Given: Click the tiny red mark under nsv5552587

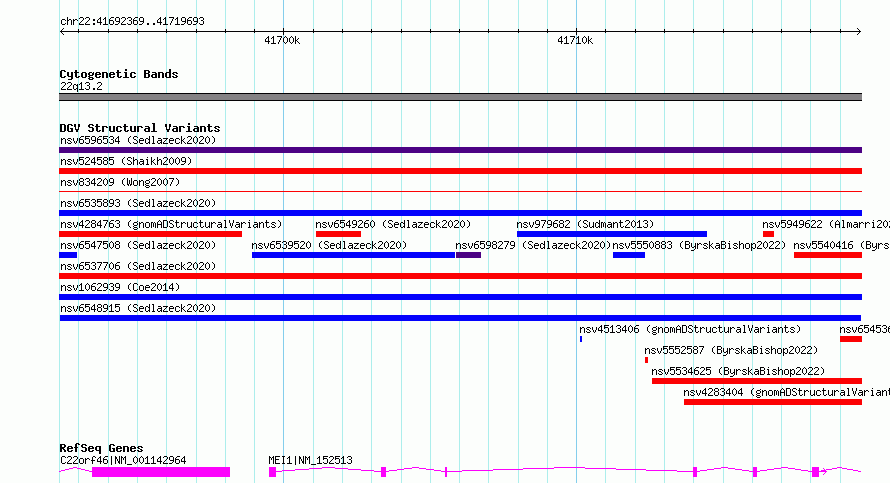Looking at the screenshot, I should pos(646,360).
